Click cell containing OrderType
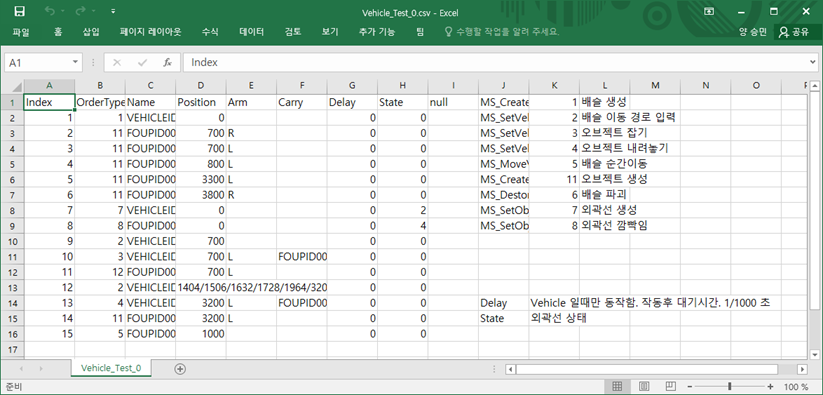823x395 pixels. 100,102
